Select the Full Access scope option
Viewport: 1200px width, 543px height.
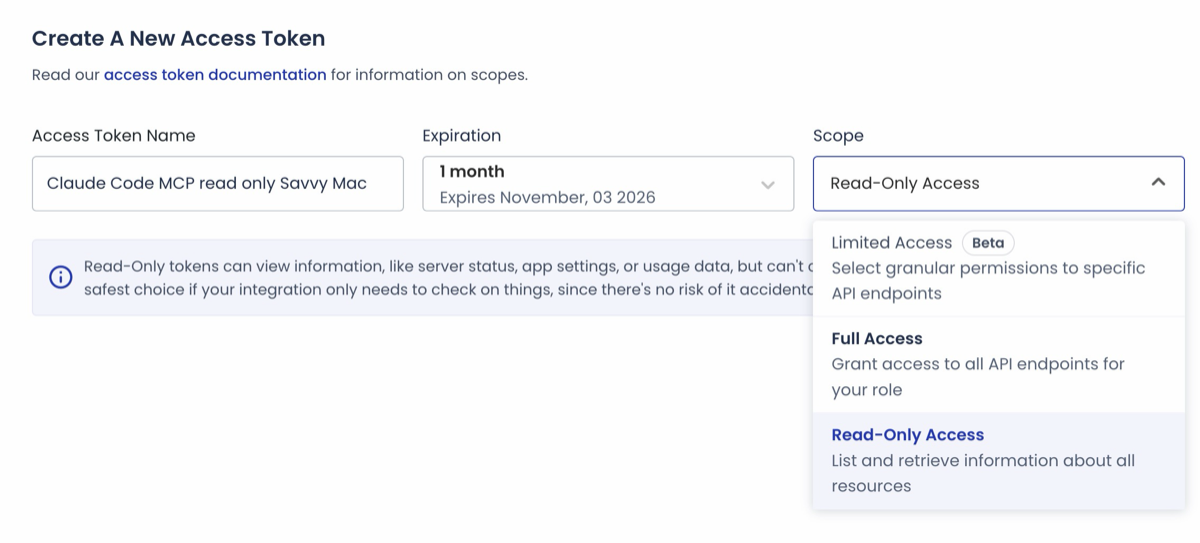point(999,364)
